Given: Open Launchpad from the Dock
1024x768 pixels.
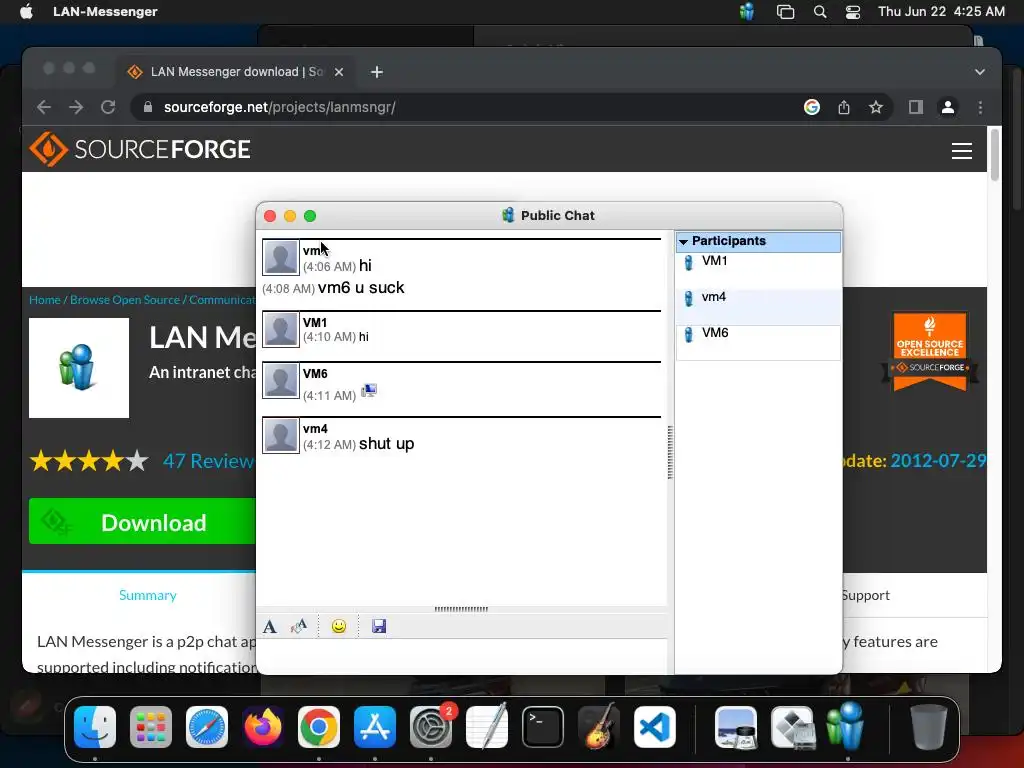Looking at the screenshot, I should pos(151,727).
